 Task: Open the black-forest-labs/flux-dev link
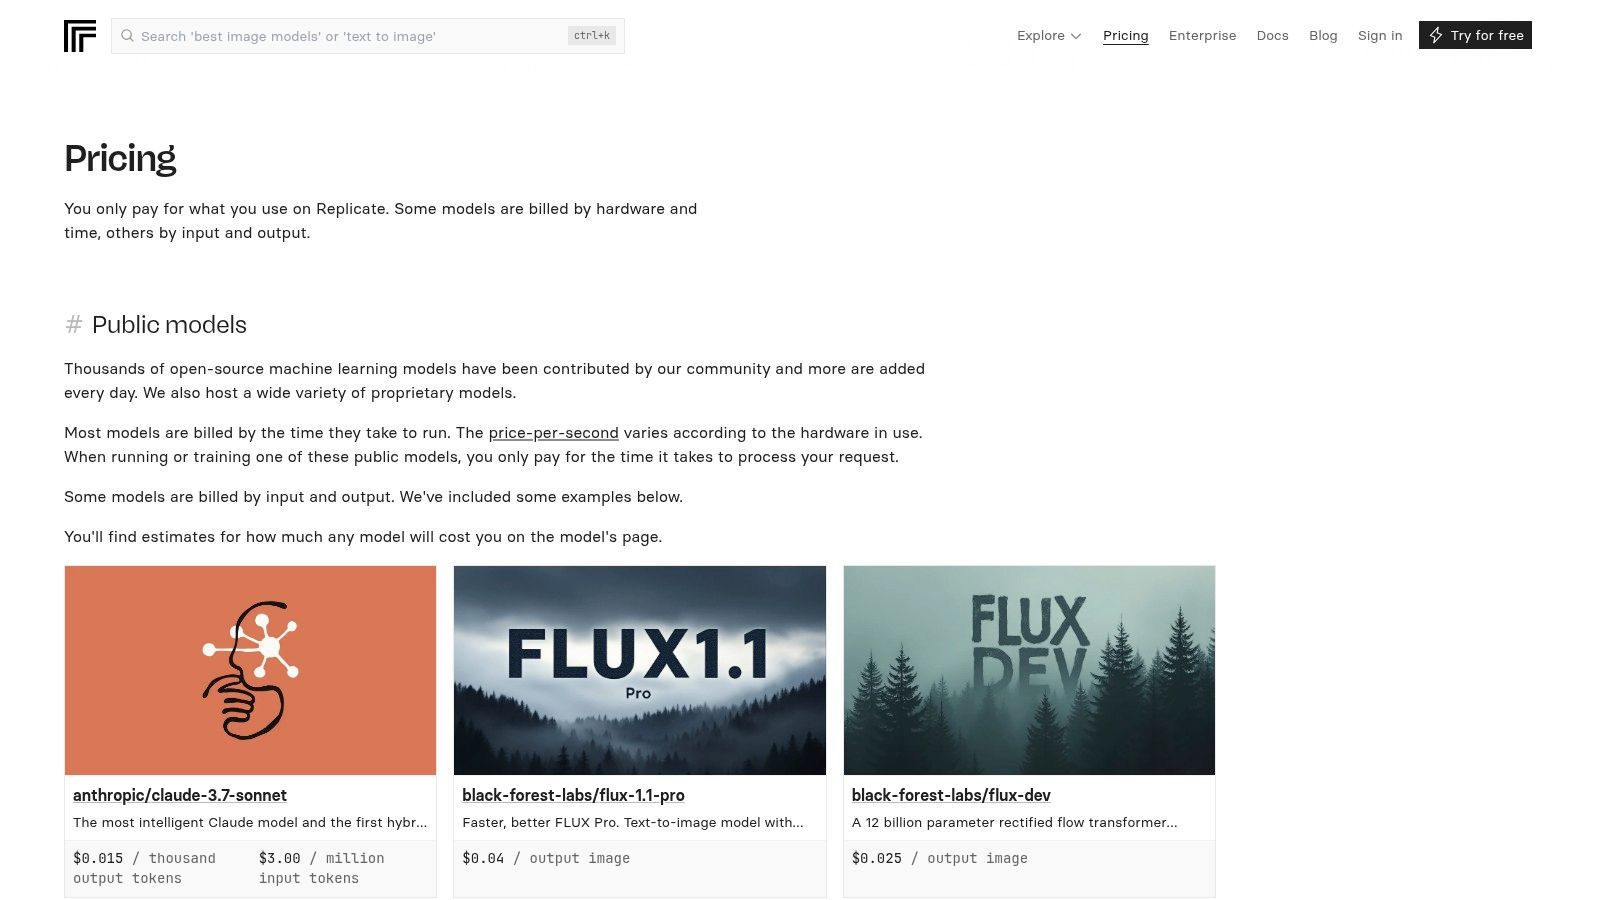click(951, 795)
